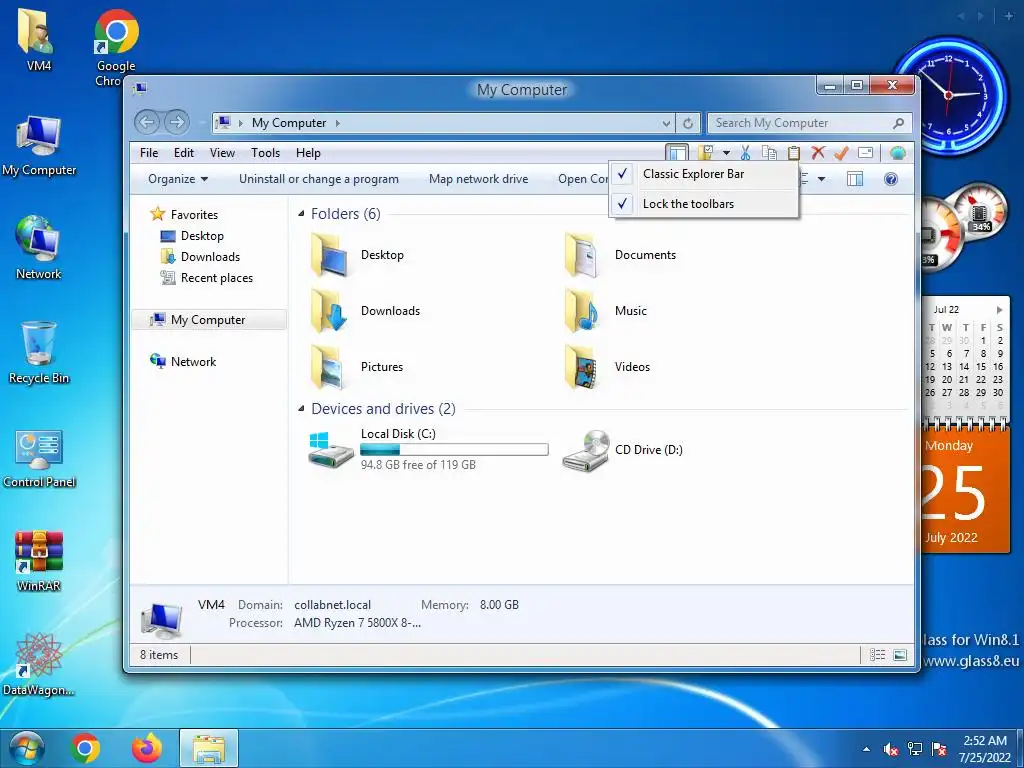Toggle the navigation pane toolbar icon
The image size is (1024, 768).
[x=677, y=153]
